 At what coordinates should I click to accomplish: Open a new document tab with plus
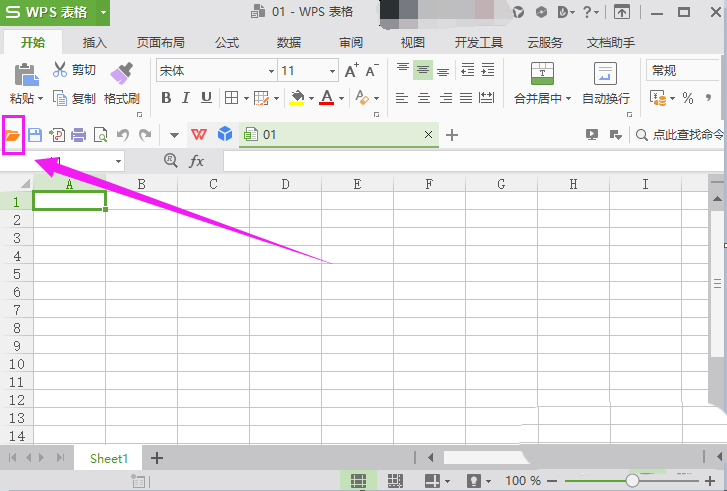(452, 135)
